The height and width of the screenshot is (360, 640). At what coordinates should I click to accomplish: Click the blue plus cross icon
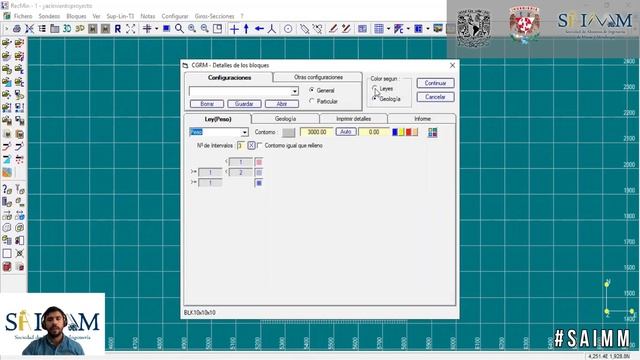[x=234, y=29]
